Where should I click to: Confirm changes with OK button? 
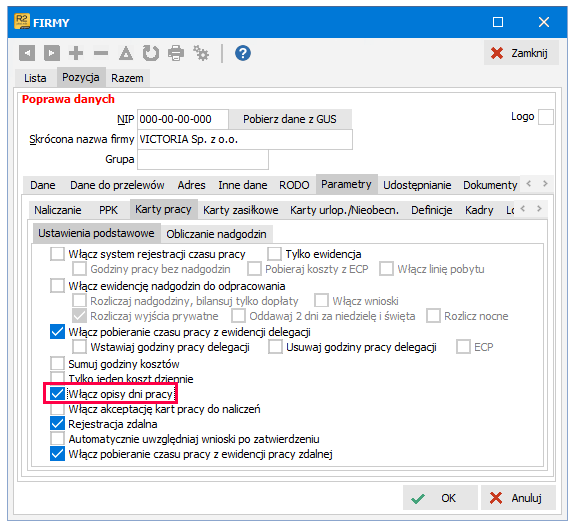point(440,498)
